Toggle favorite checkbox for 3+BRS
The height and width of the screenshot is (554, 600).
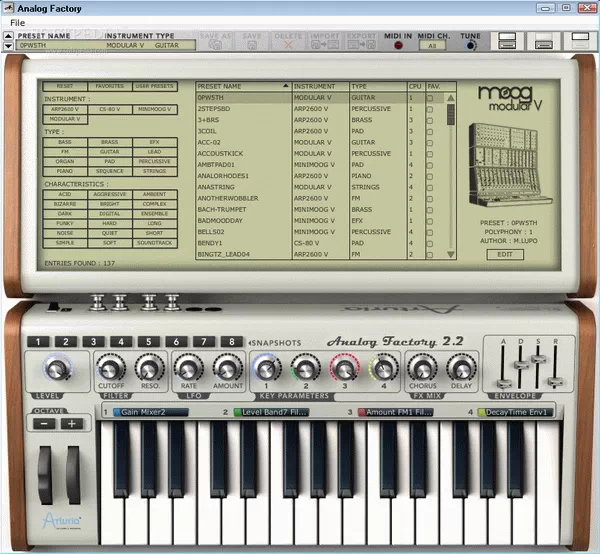coord(430,121)
